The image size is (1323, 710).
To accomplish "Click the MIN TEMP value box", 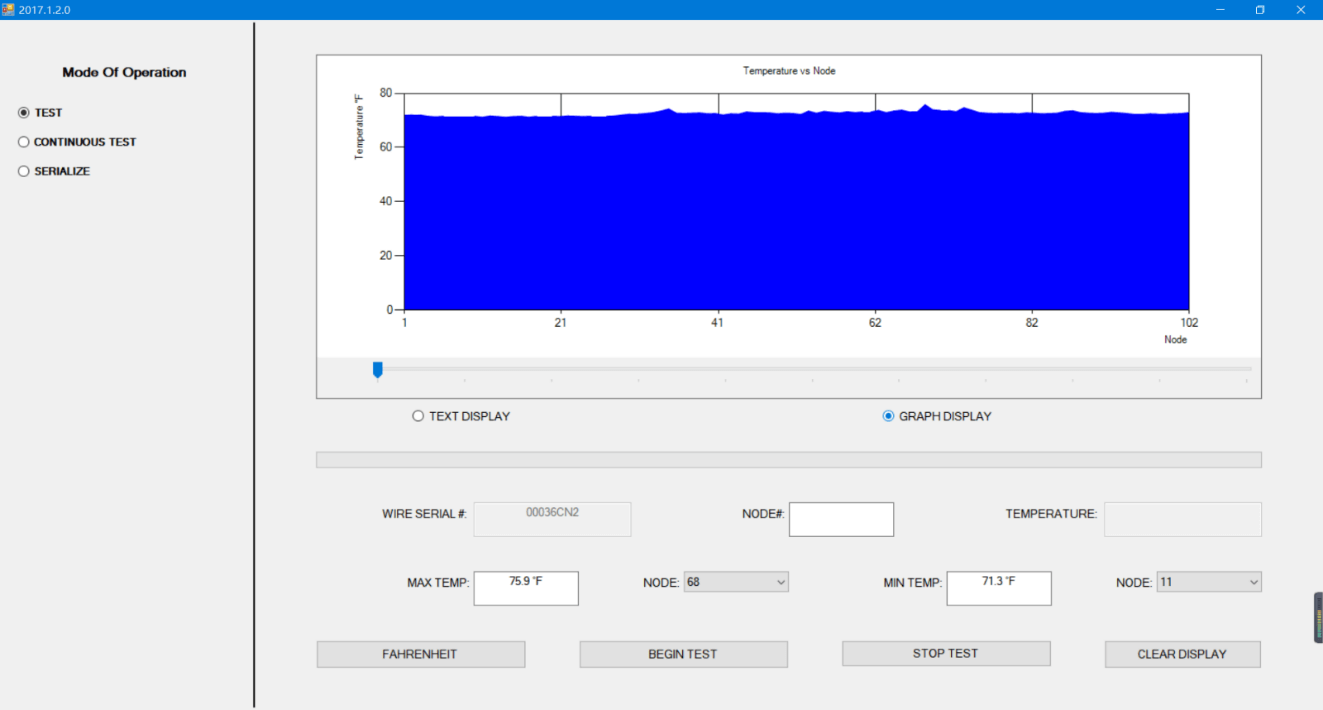I will [x=998, y=588].
